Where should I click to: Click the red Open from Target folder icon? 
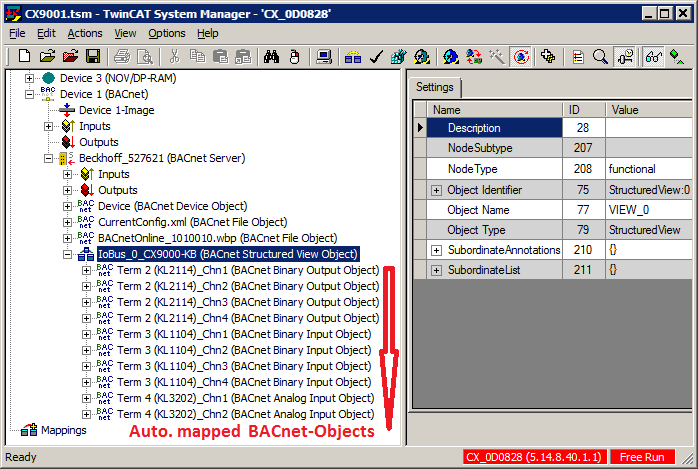70,57
